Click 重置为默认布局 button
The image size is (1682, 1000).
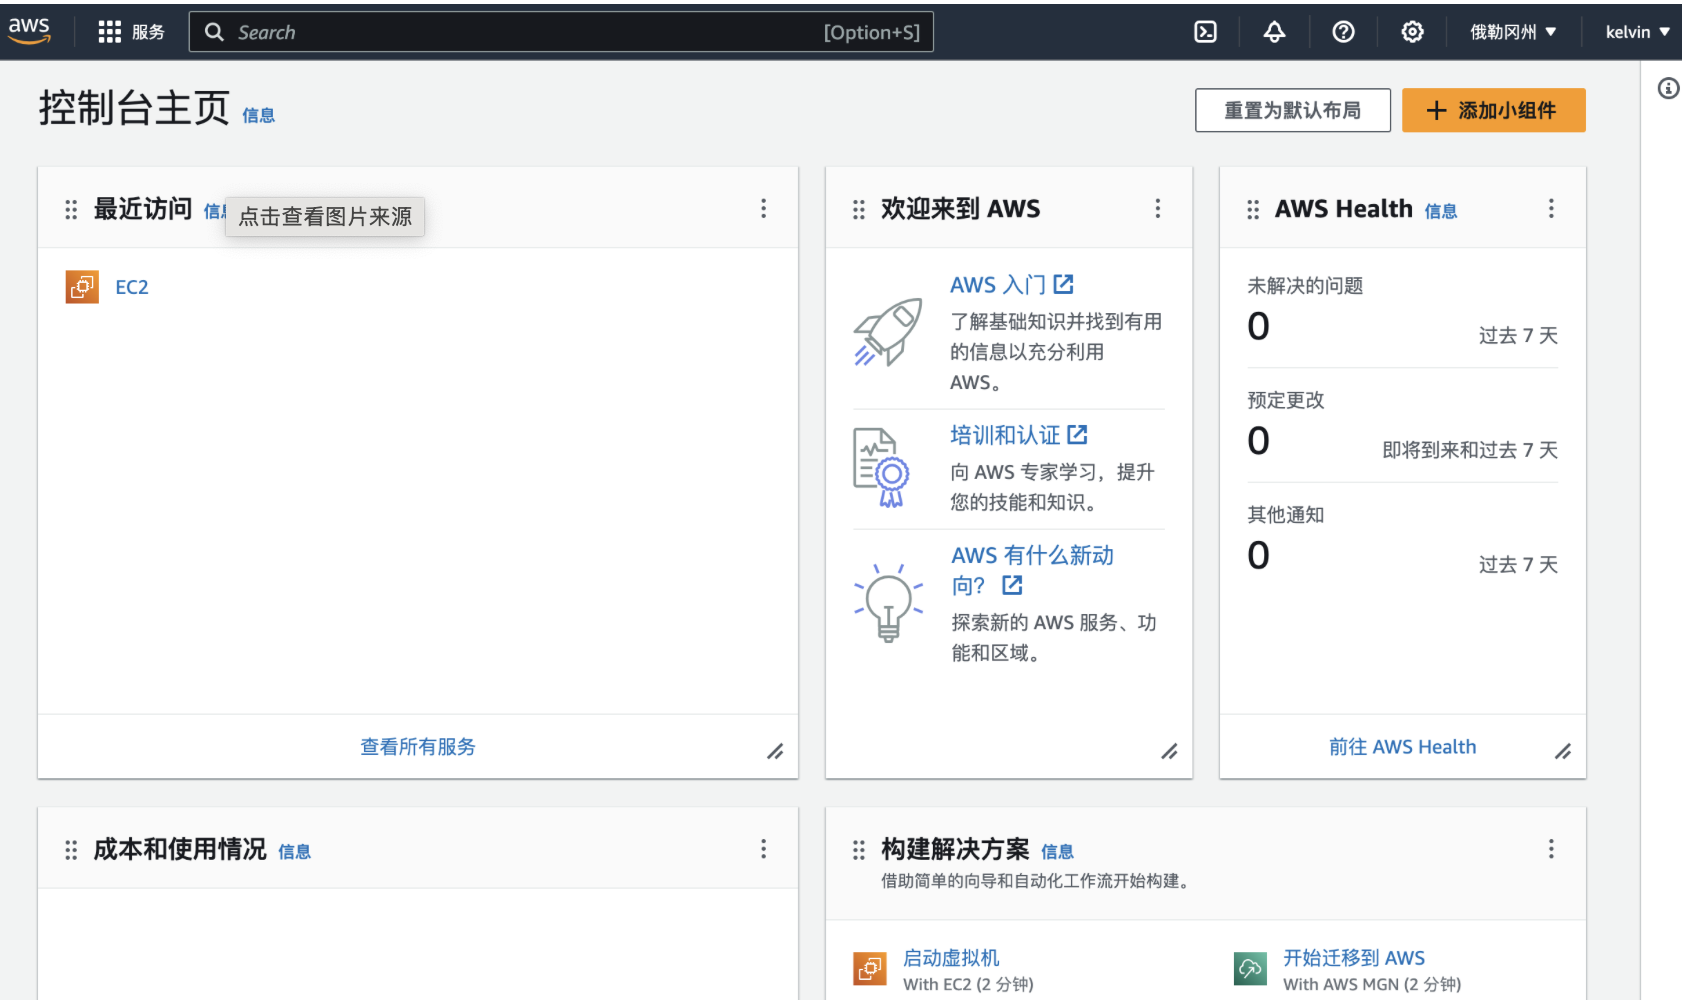(x=1292, y=110)
